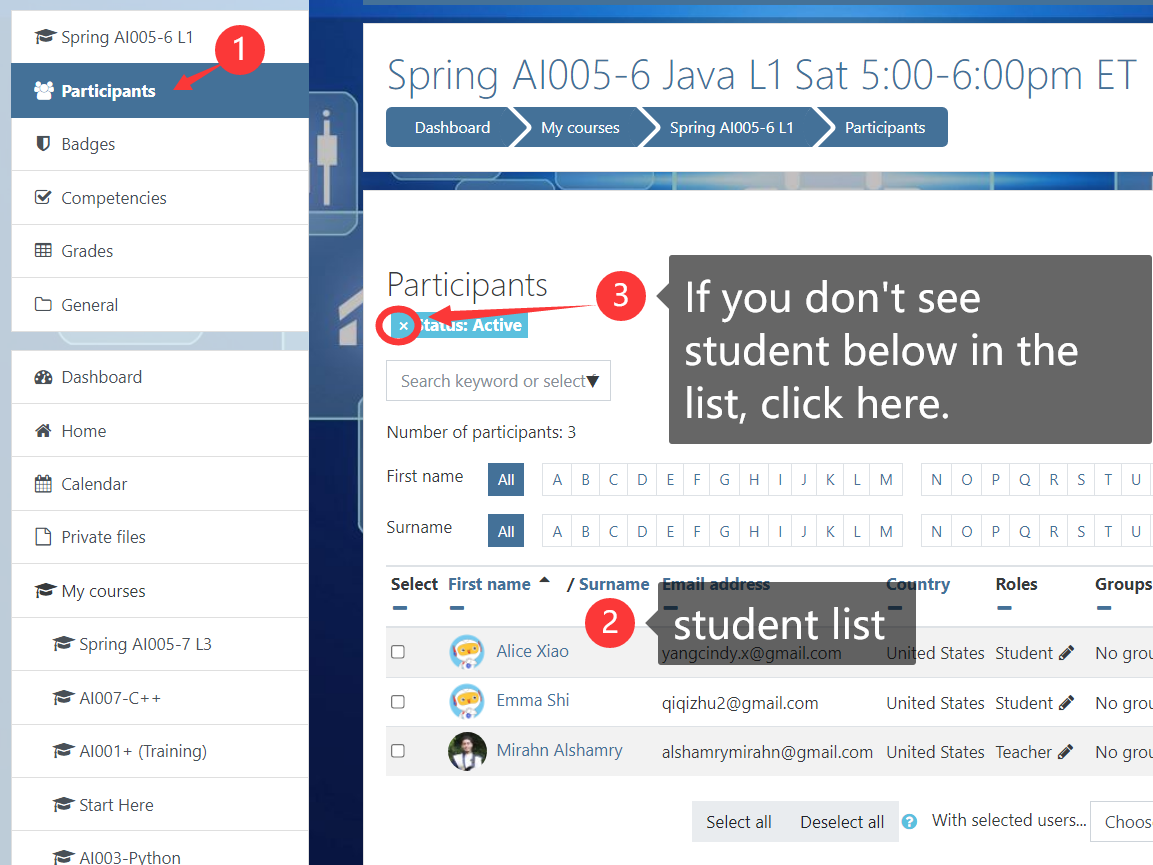Collapse the Select column using its dash icon
The height and width of the screenshot is (865, 1153).
[400, 608]
